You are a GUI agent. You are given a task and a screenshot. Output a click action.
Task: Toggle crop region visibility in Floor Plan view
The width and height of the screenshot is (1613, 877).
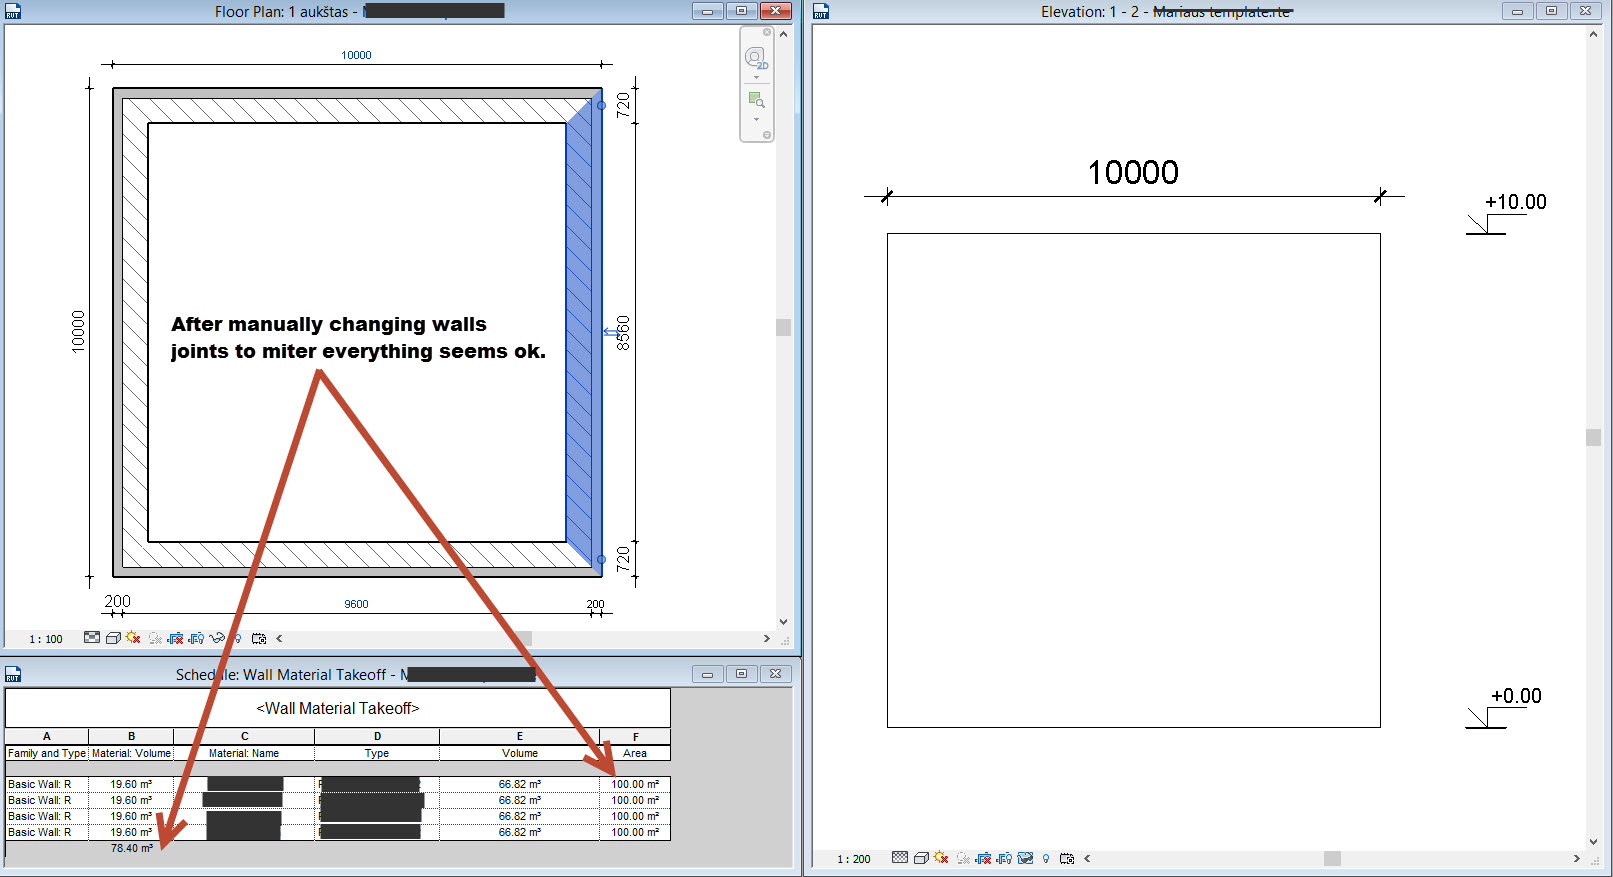point(197,638)
